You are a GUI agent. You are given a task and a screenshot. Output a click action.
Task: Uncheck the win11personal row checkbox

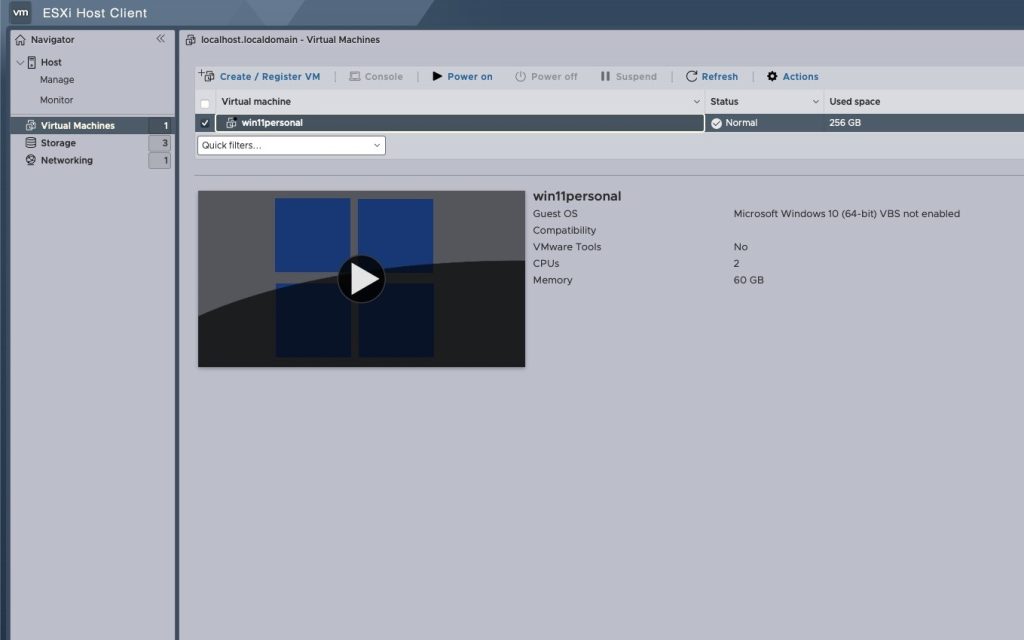coord(205,123)
